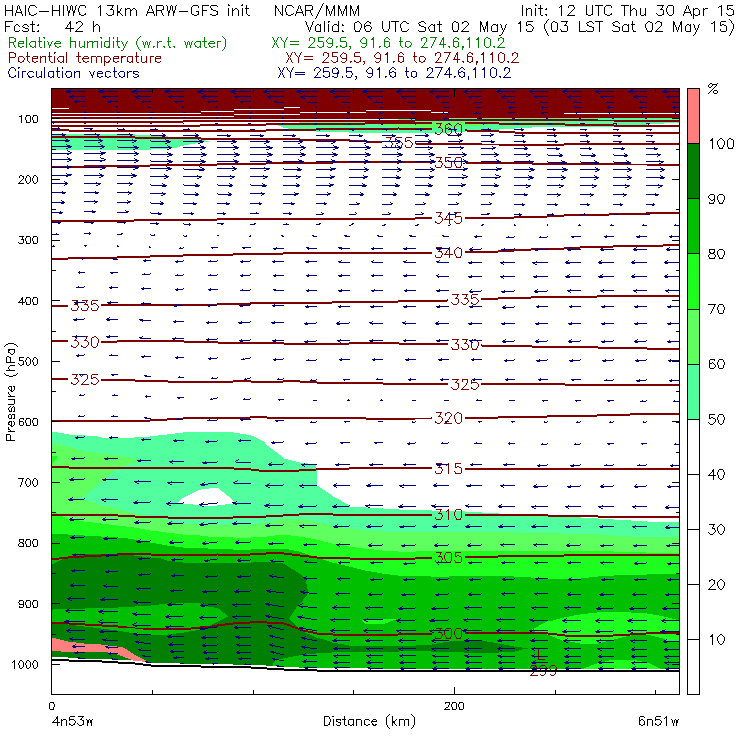Screen dimensions: 740x740
Task: Click the '400' pressure tick label
Action: click(28, 301)
